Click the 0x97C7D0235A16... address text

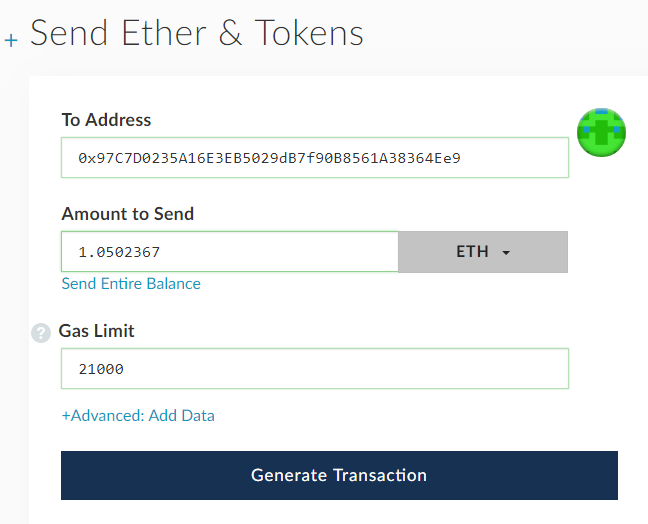coord(269,158)
